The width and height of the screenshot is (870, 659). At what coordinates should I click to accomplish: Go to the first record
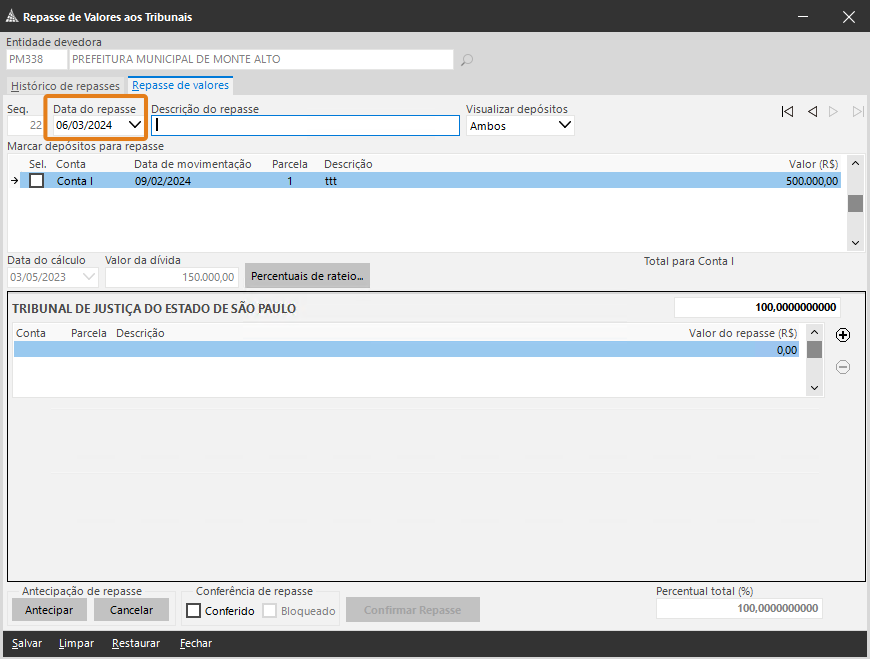point(788,112)
